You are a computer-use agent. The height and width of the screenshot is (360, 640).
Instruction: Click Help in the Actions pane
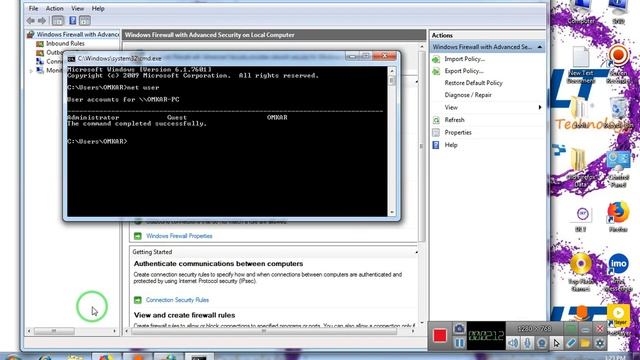(451, 145)
